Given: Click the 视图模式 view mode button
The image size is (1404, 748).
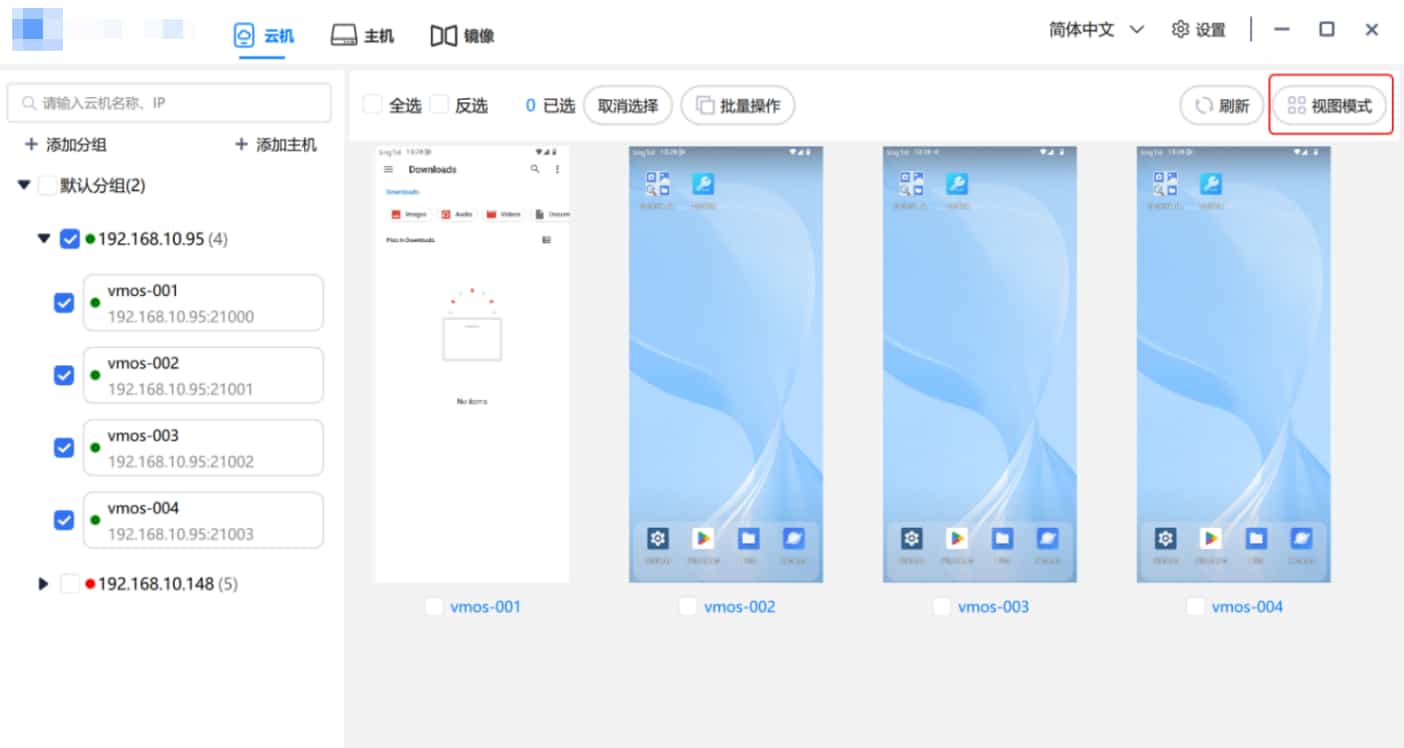Looking at the screenshot, I should 1330,106.
